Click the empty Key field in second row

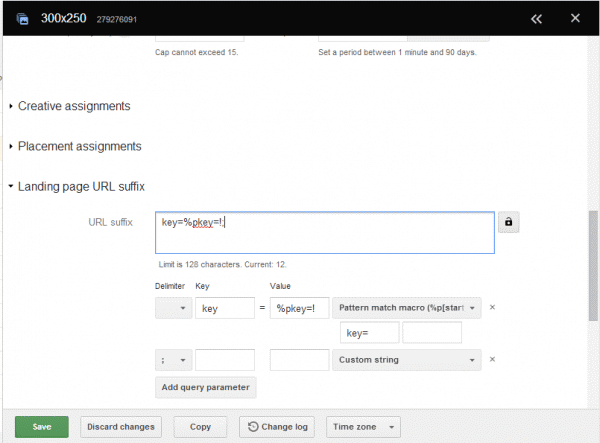pos(225,360)
